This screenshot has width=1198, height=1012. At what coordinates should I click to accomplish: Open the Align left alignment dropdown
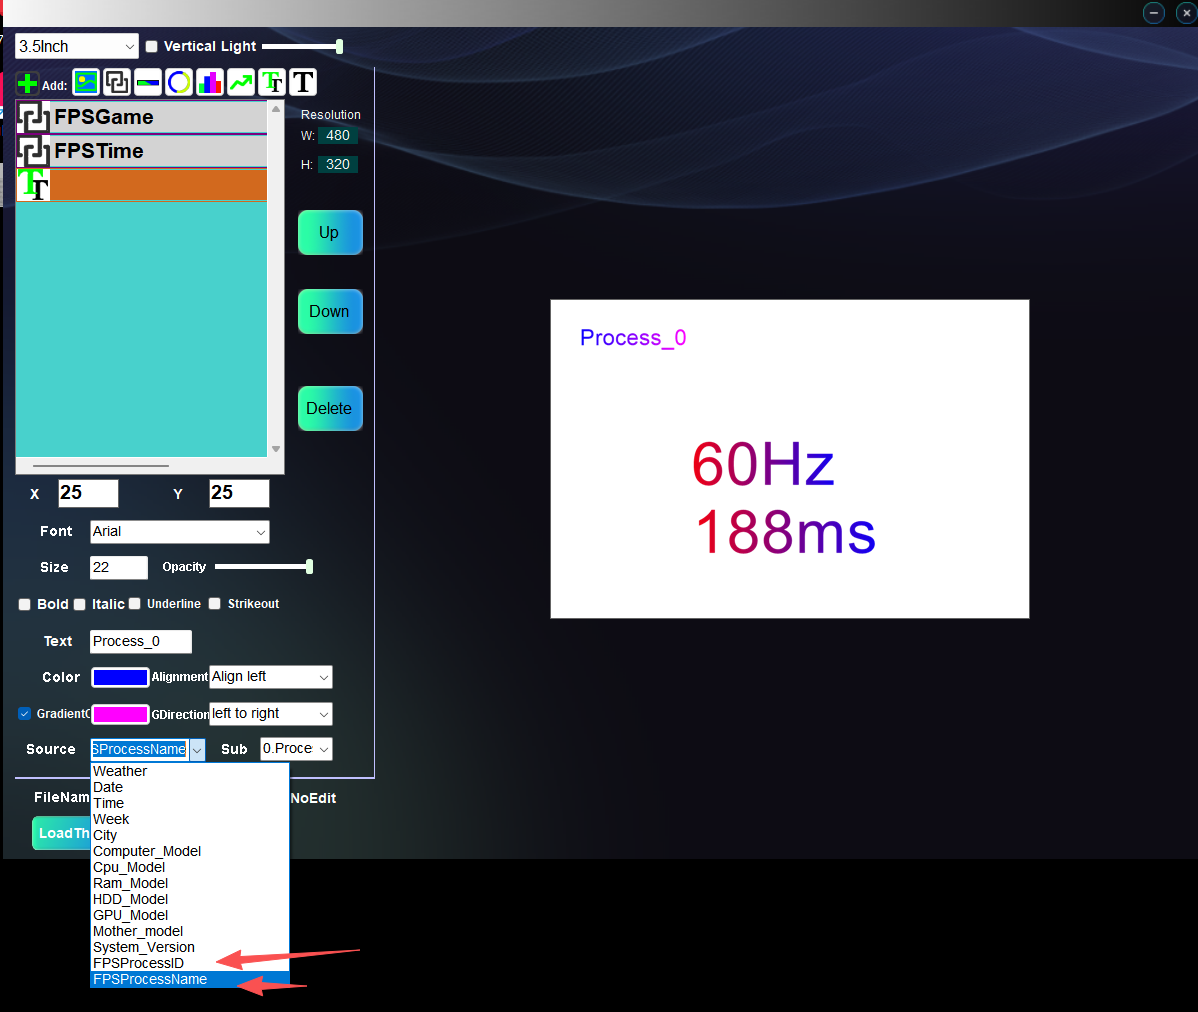coord(270,677)
